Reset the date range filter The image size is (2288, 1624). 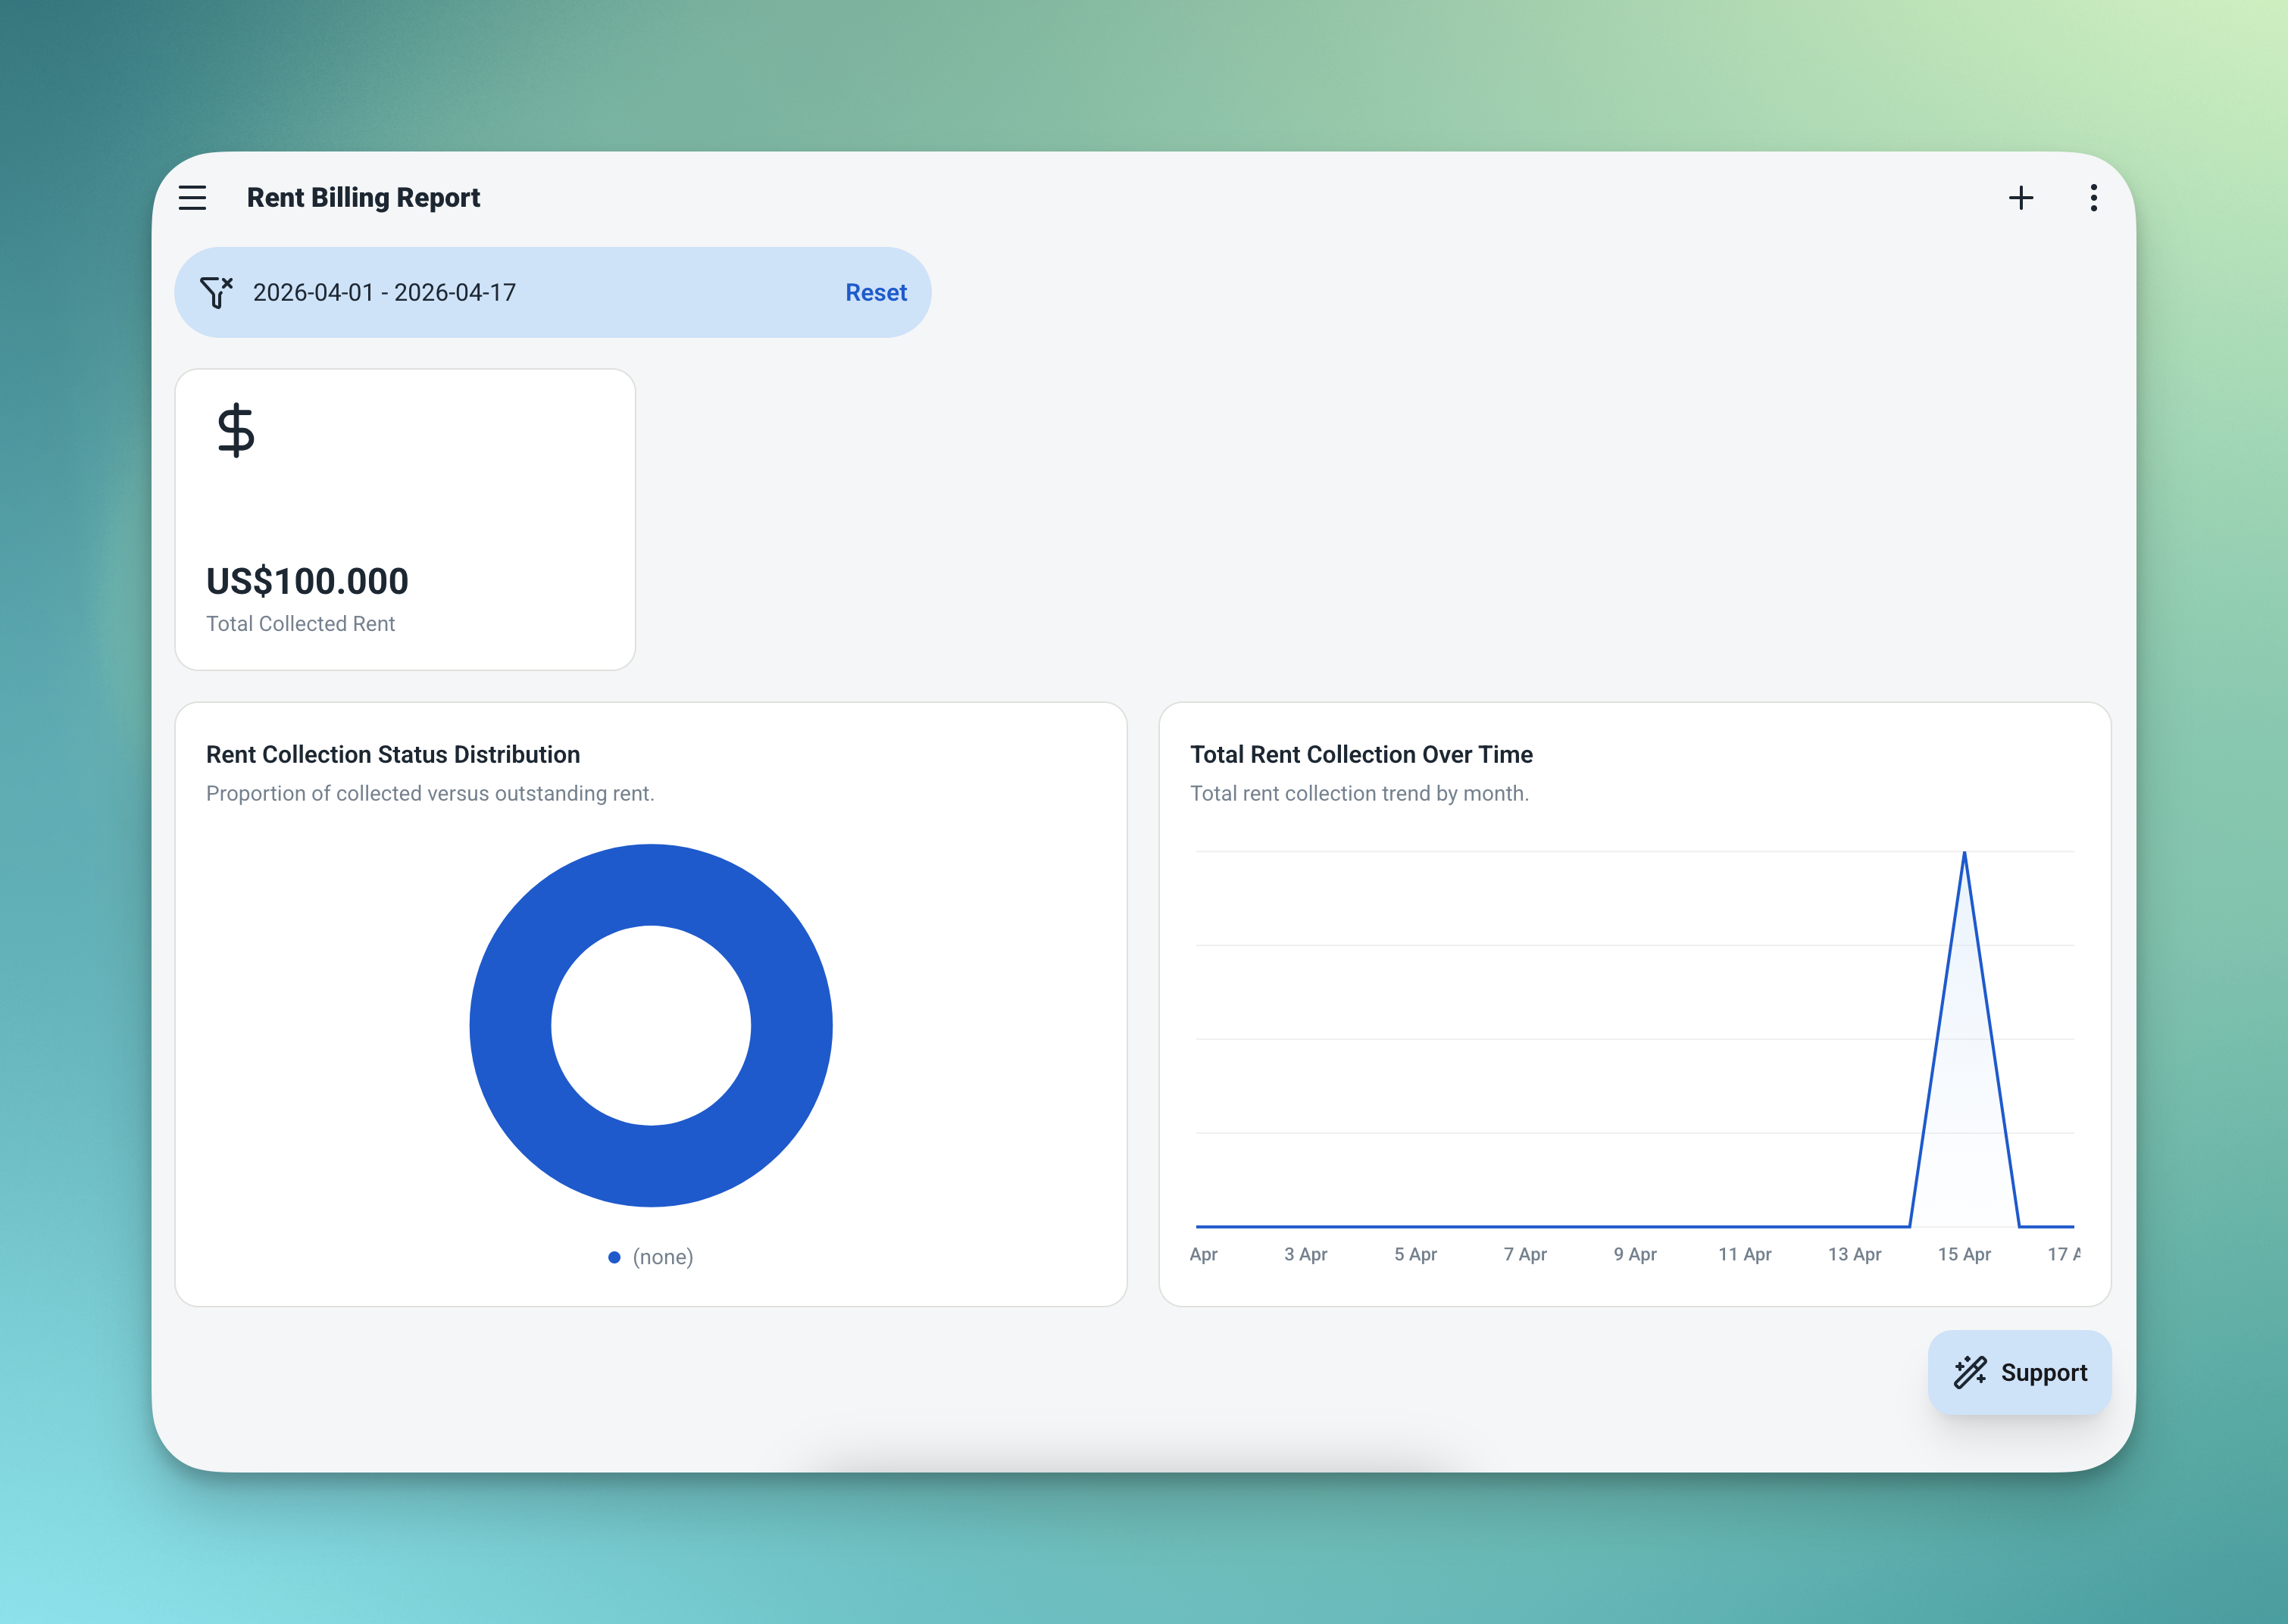click(x=875, y=292)
